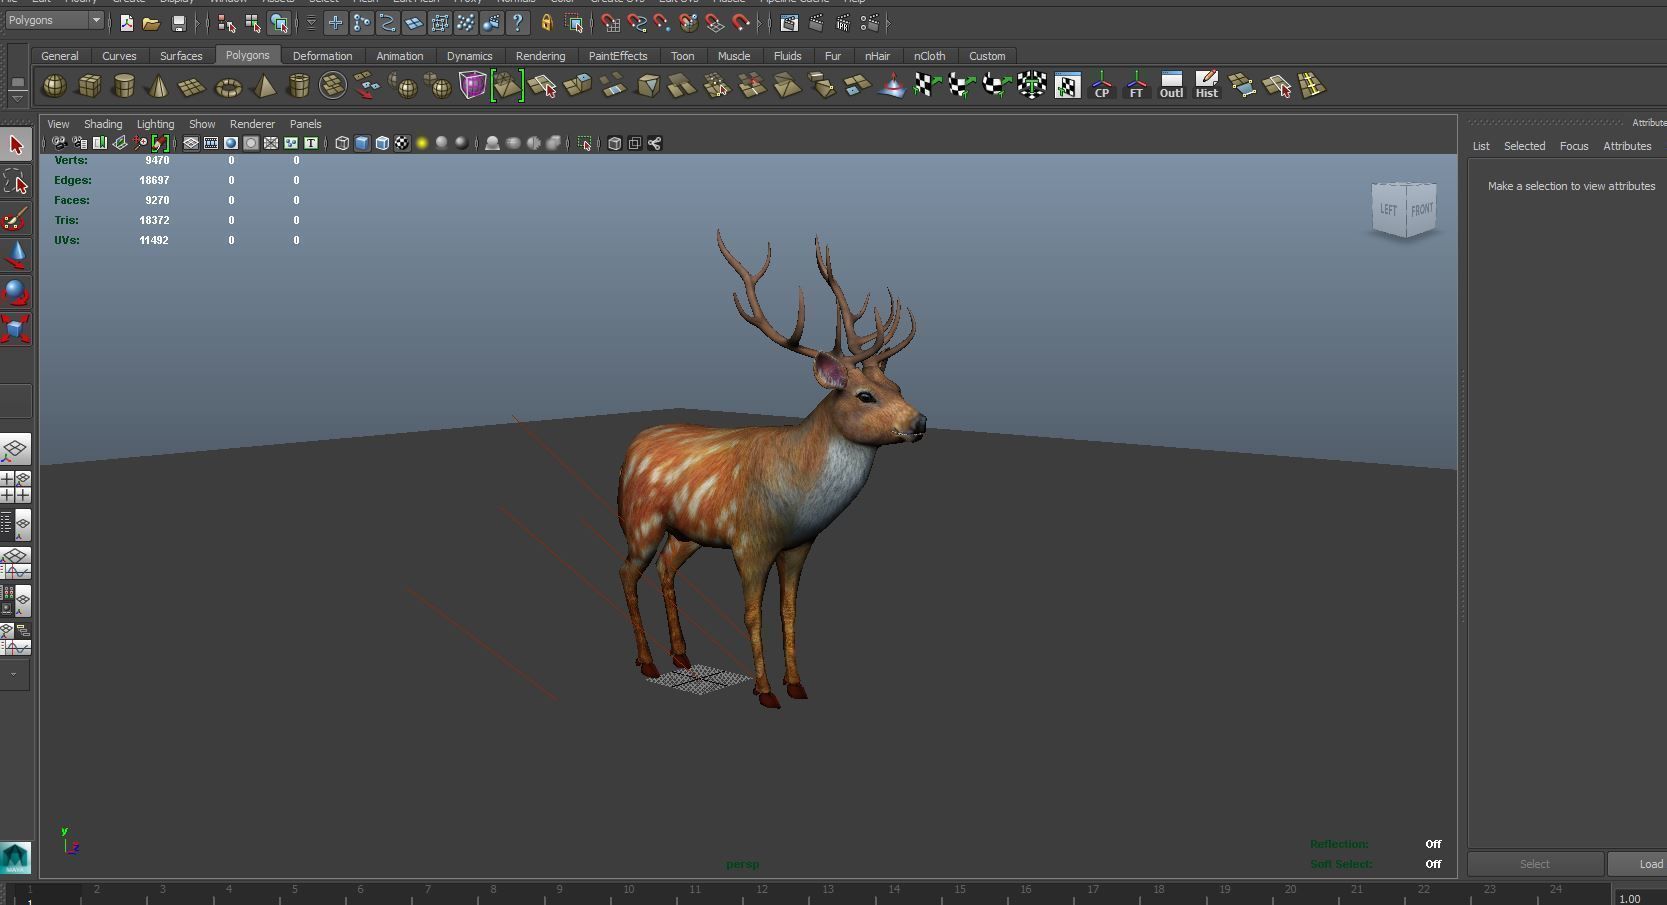The height and width of the screenshot is (905, 1667).
Task: Click the FT (Freeze Transformations) shelf button
Action: coord(1136,86)
